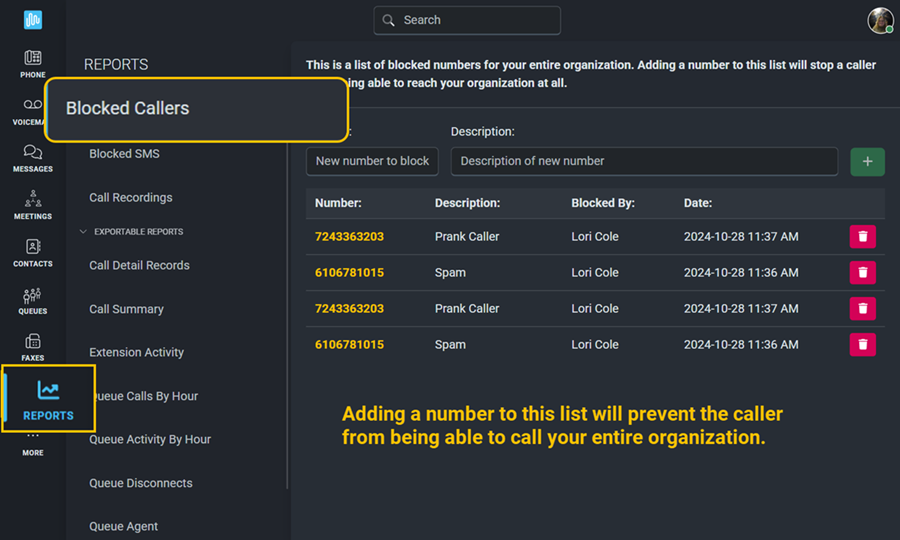This screenshot has width=900, height=540.
Task: Click the New number to block field
Action: tap(372, 161)
